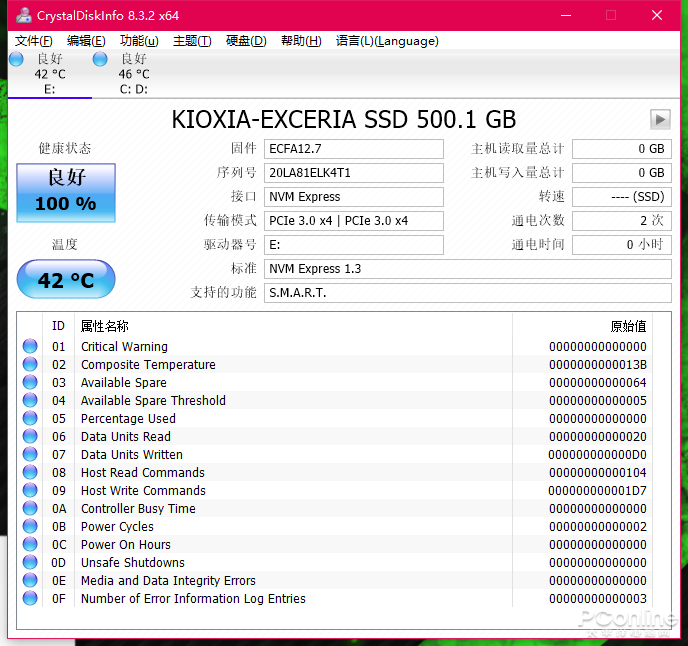Click the host reads total 0 GB field
688x646 pixels.
tap(622, 149)
